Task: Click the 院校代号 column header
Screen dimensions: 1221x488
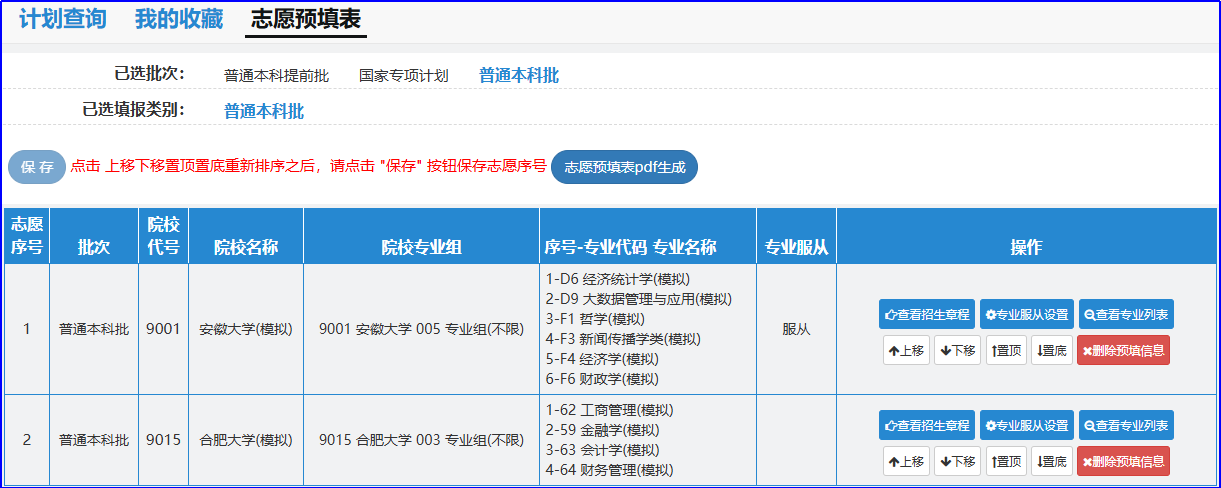Action: tap(164, 236)
